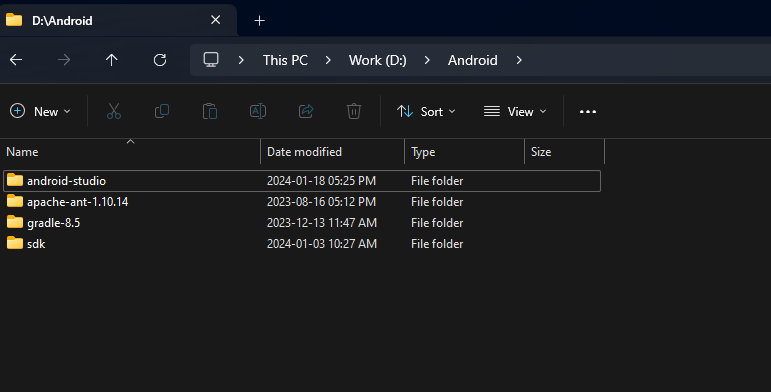This screenshot has height=392, width=771.
Task: Click the Copy icon in toolbar
Action: click(162, 111)
